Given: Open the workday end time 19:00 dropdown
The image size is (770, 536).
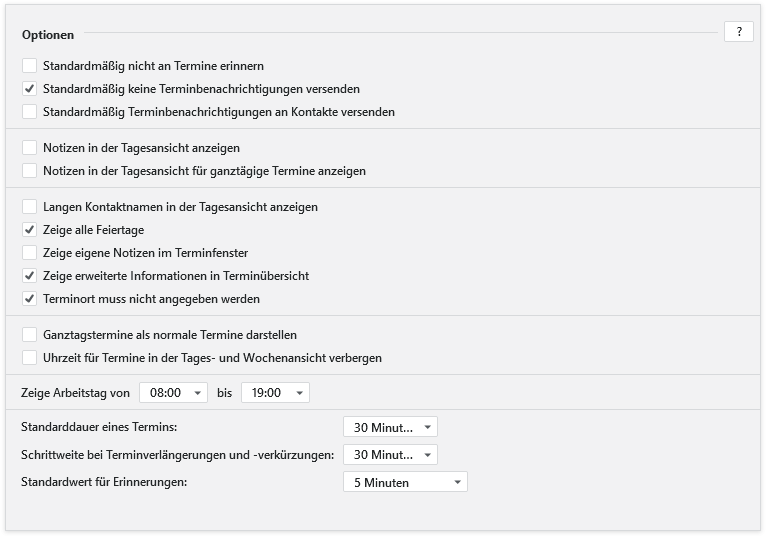Looking at the screenshot, I should click(275, 393).
